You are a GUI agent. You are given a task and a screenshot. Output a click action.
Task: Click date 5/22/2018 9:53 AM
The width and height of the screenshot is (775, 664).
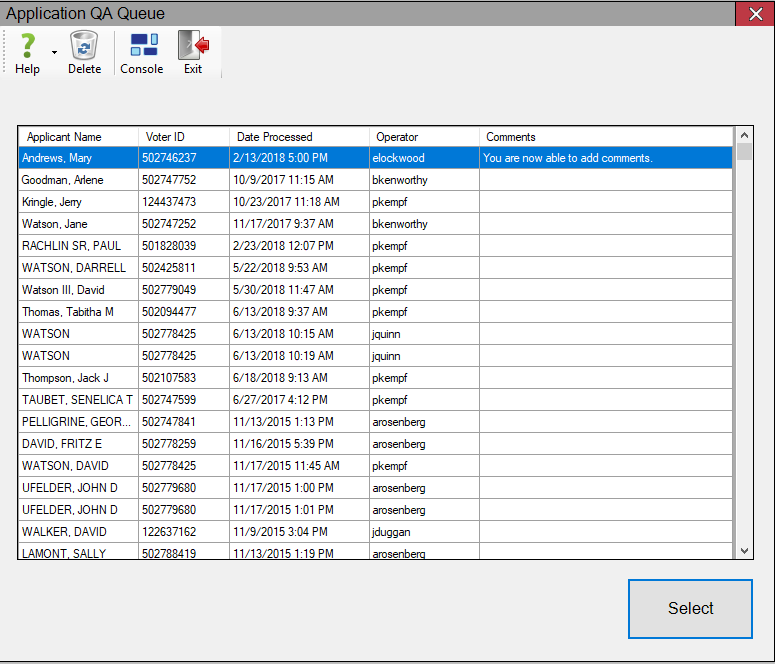[280, 268]
